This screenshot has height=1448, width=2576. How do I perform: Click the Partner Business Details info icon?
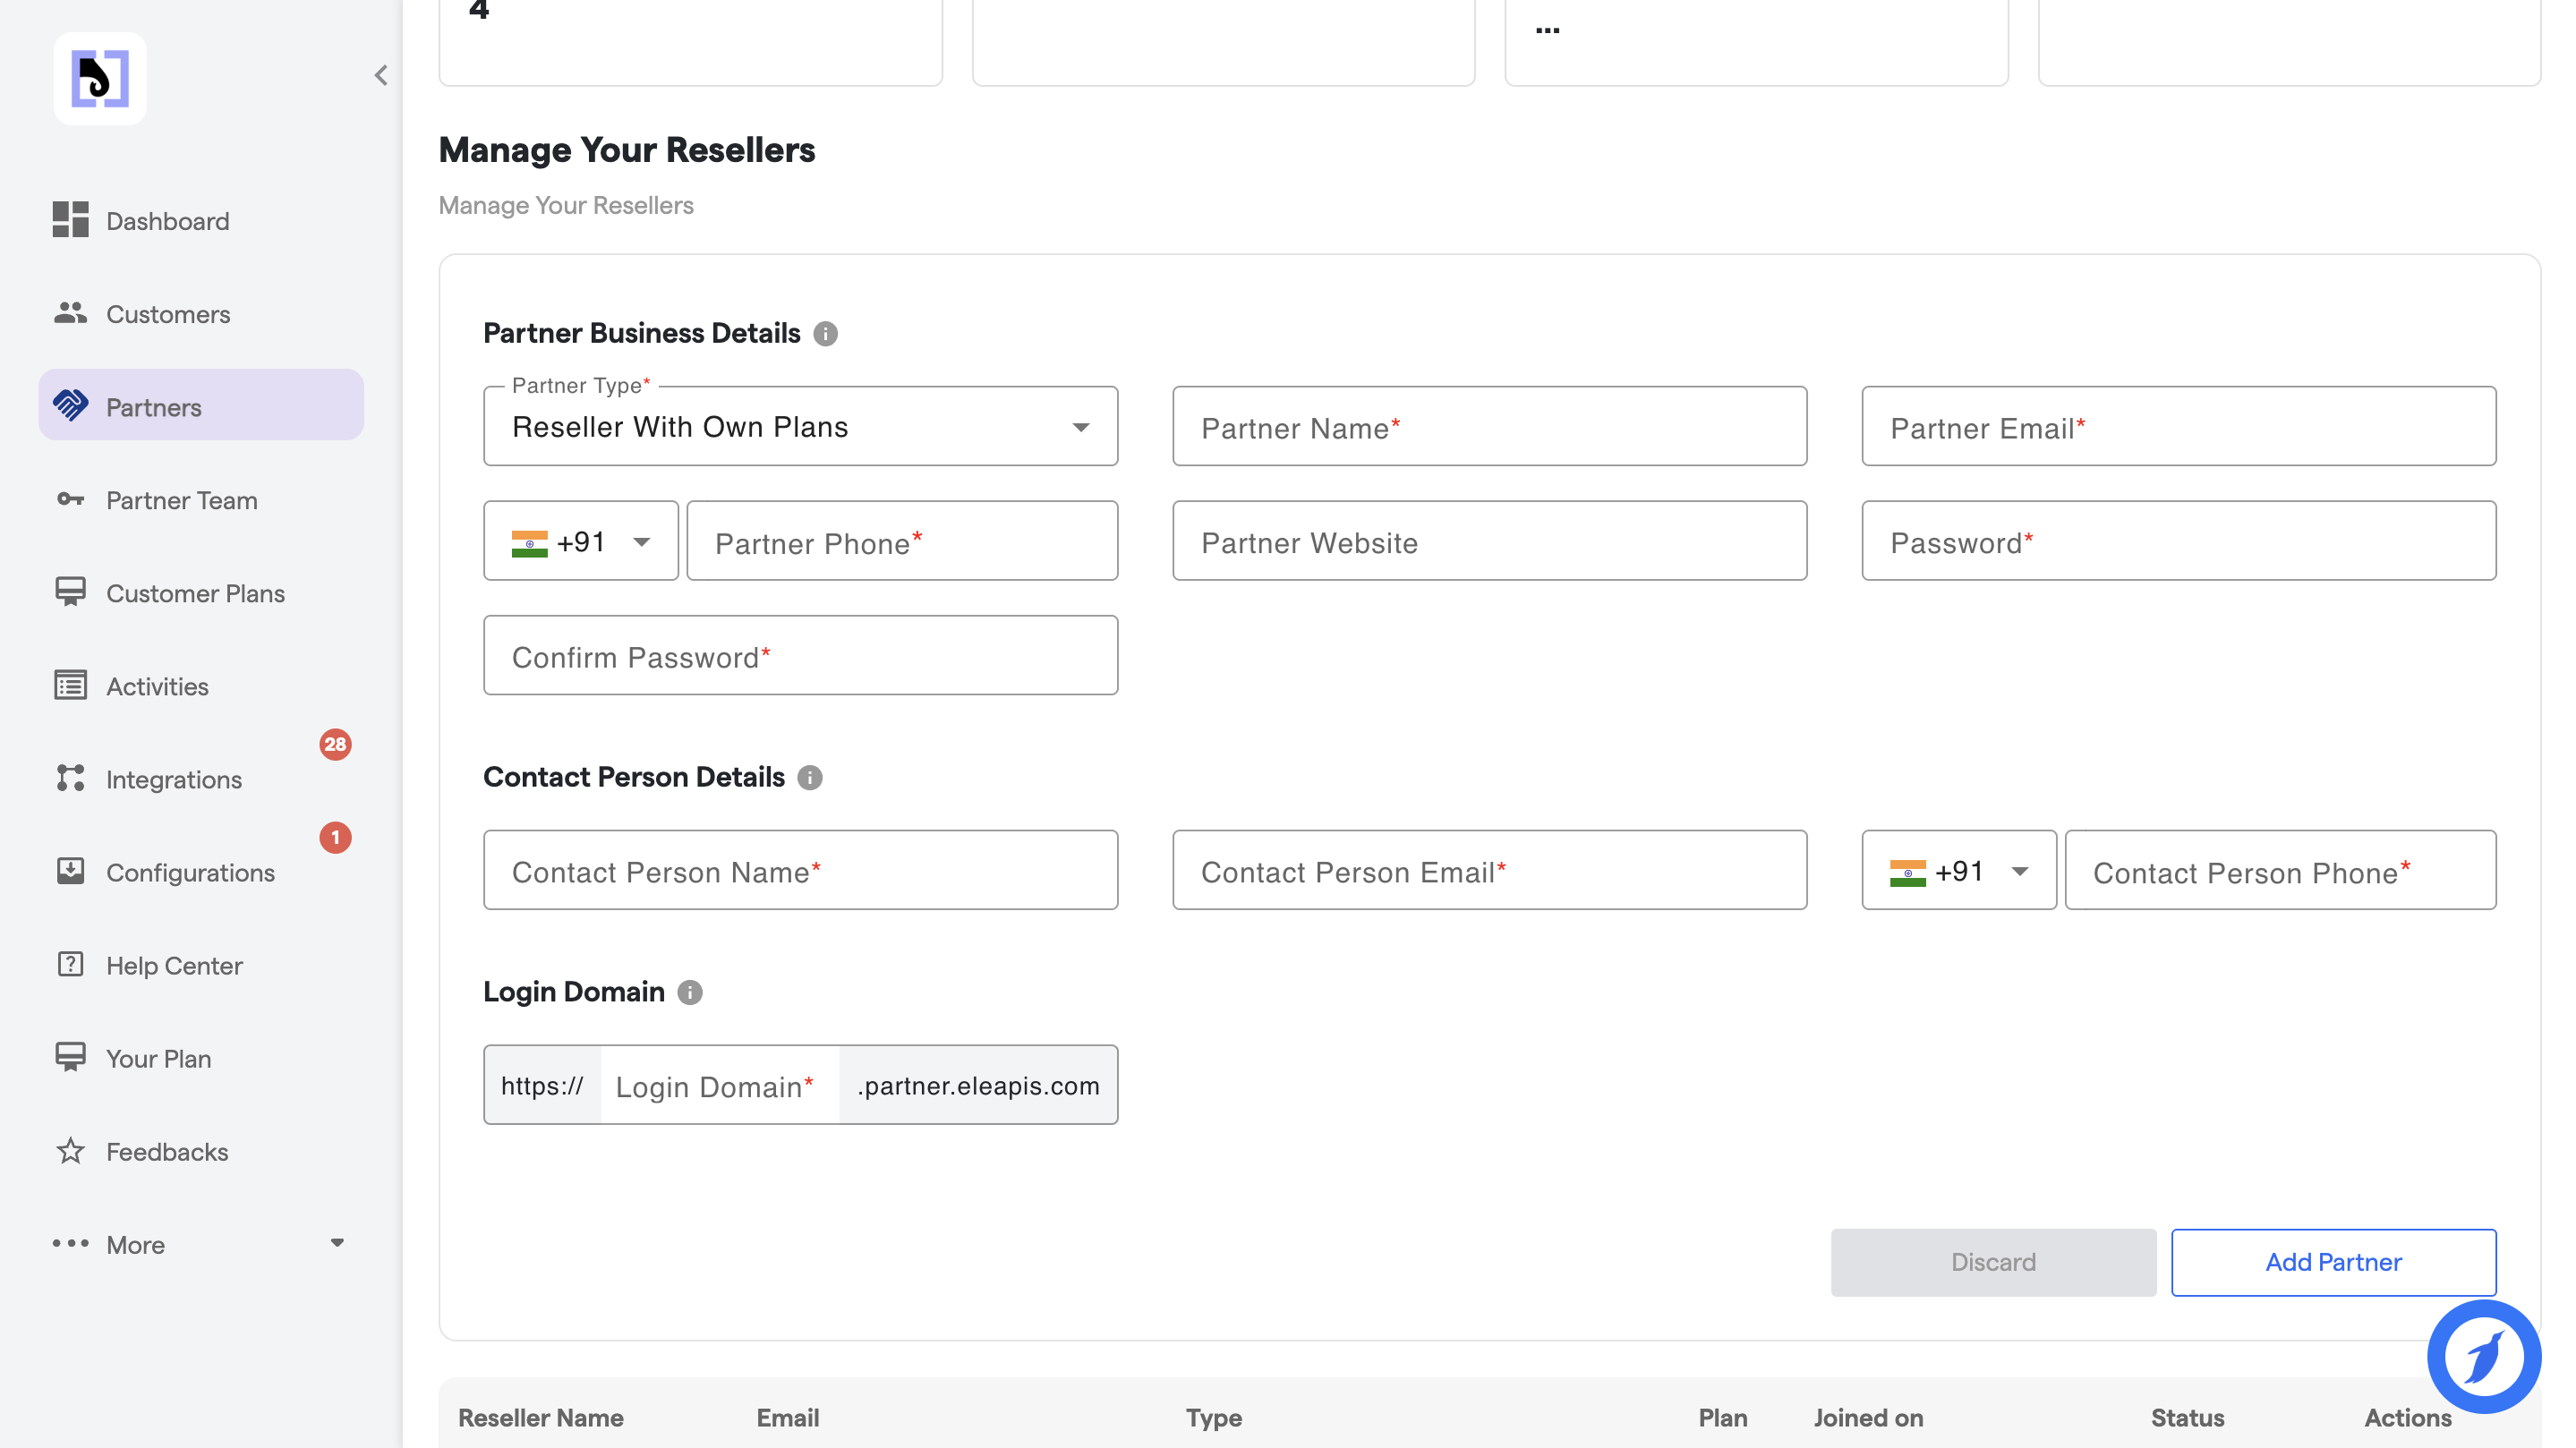(825, 334)
